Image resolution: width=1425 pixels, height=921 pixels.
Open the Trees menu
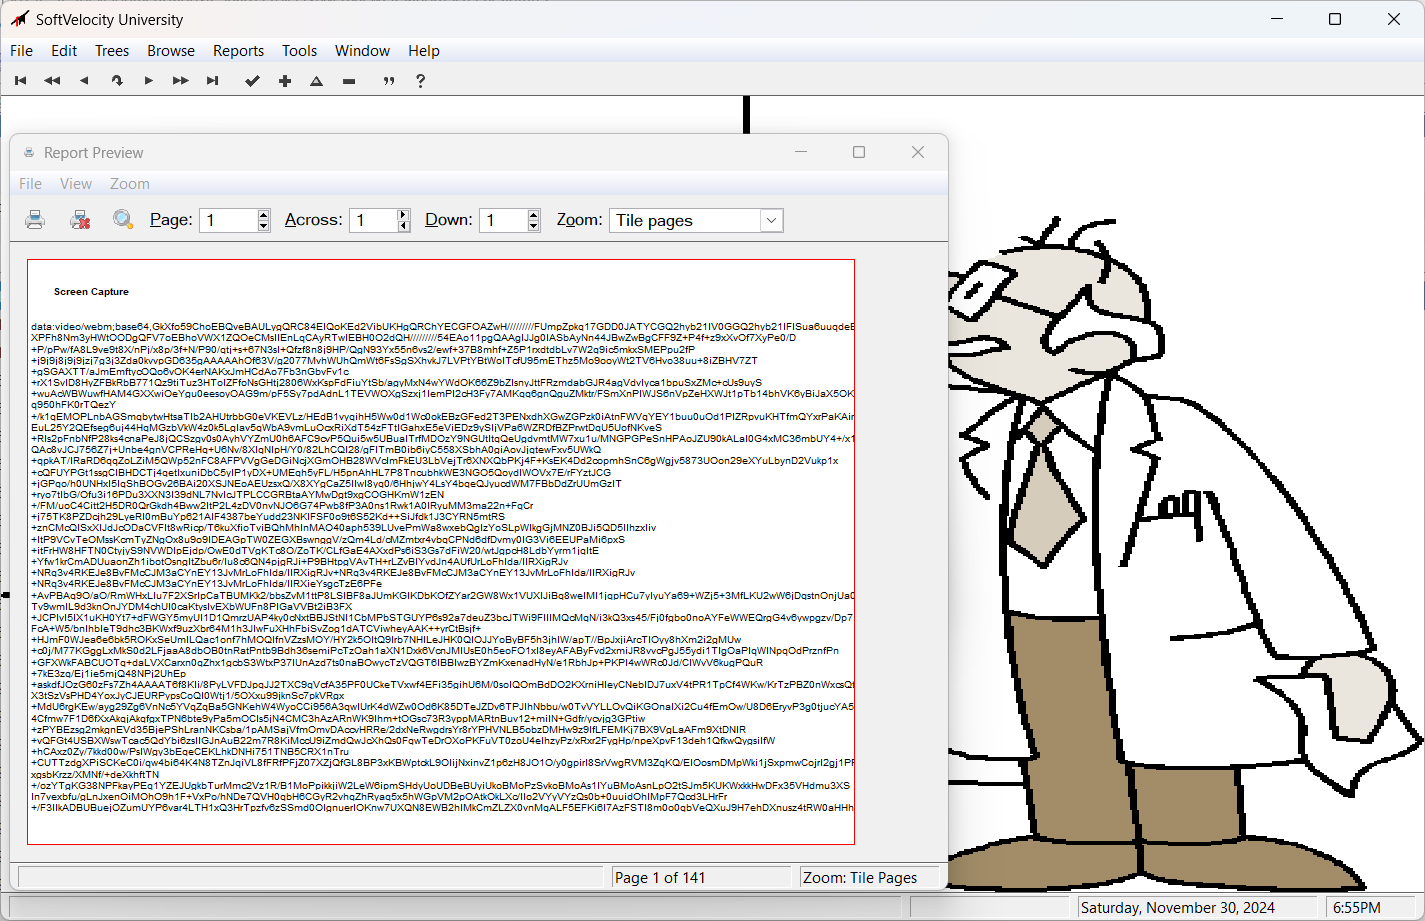tap(112, 51)
